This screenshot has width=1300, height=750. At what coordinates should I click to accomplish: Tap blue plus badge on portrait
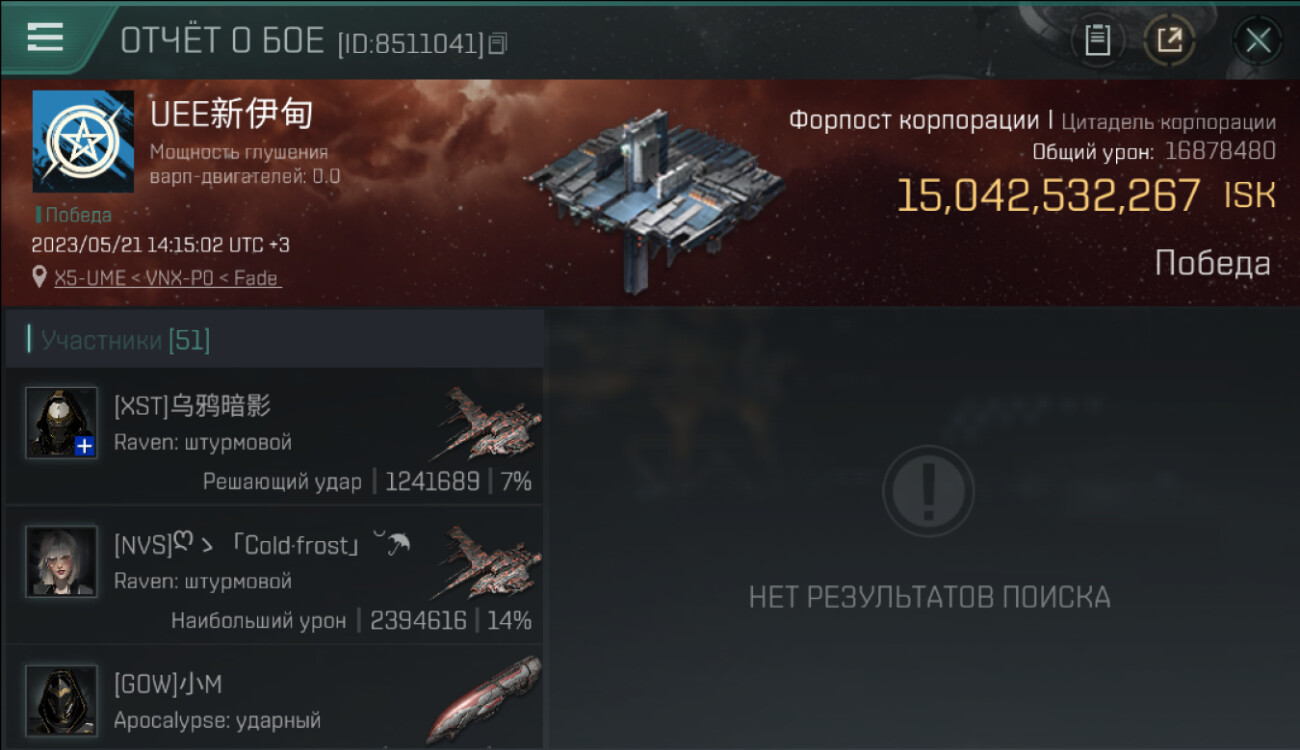pos(85,447)
